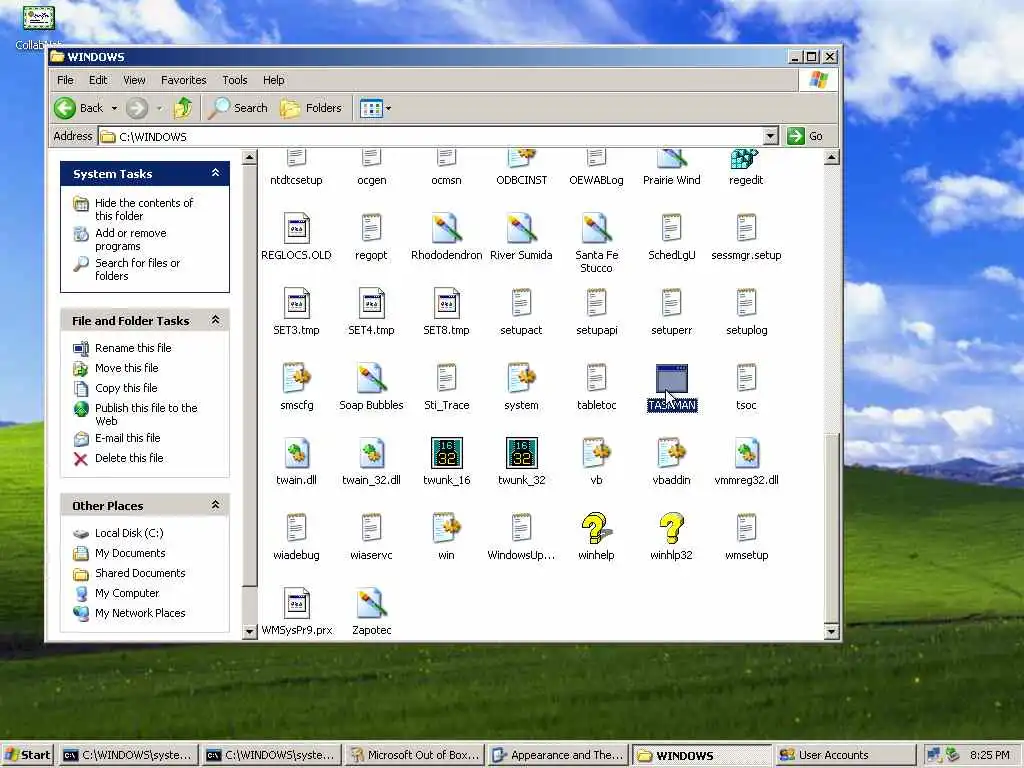
Task: Select the winhlp32 question mark icon
Action: tap(671, 528)
